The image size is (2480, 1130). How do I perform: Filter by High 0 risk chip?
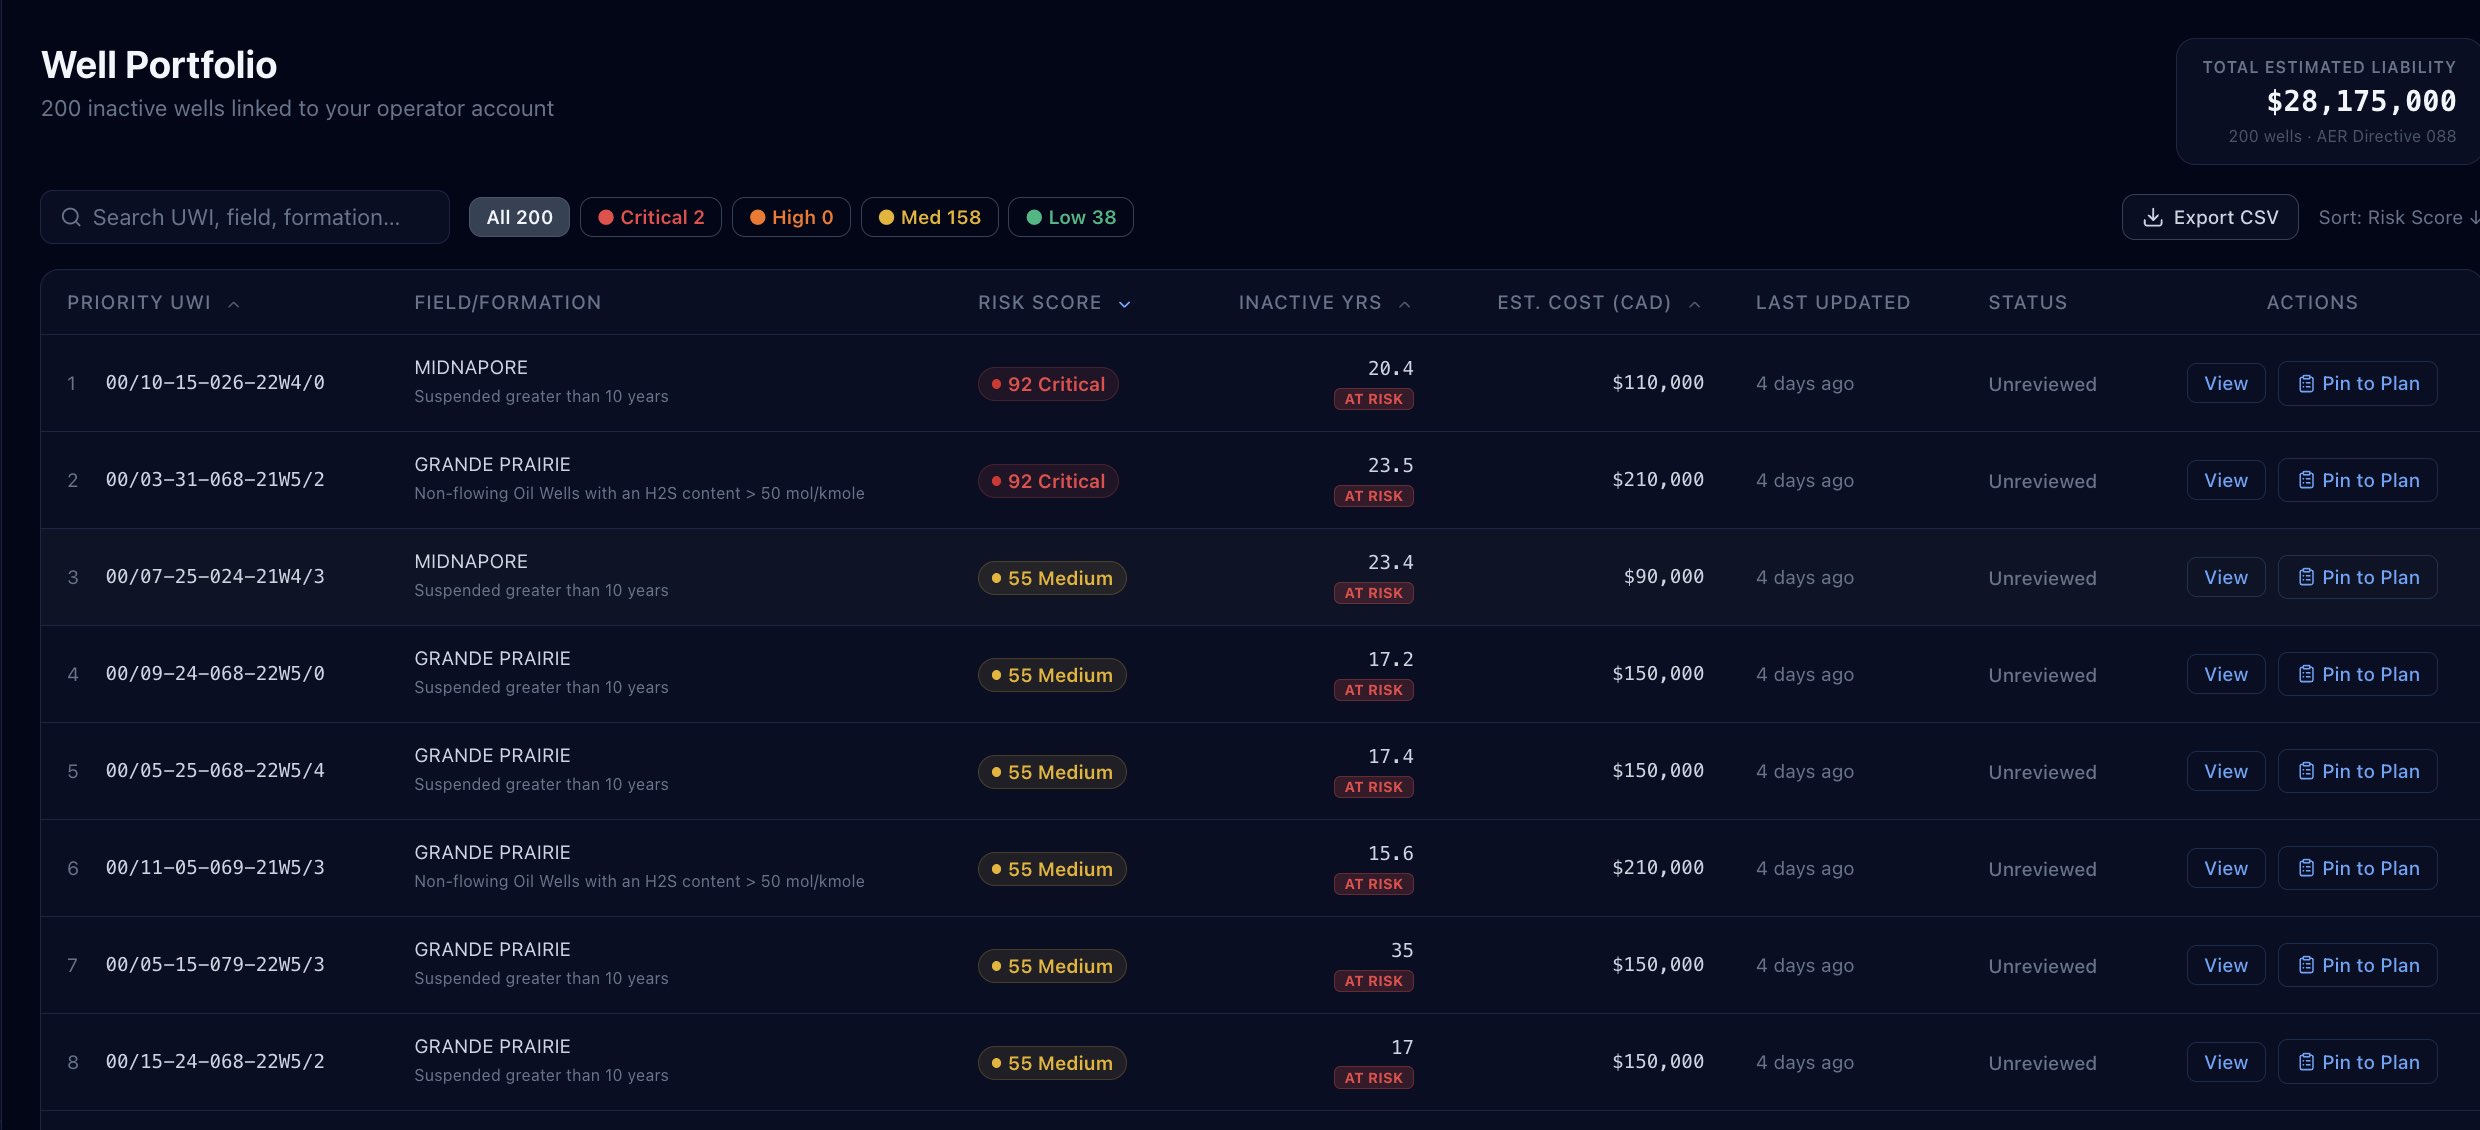[791, 217]
